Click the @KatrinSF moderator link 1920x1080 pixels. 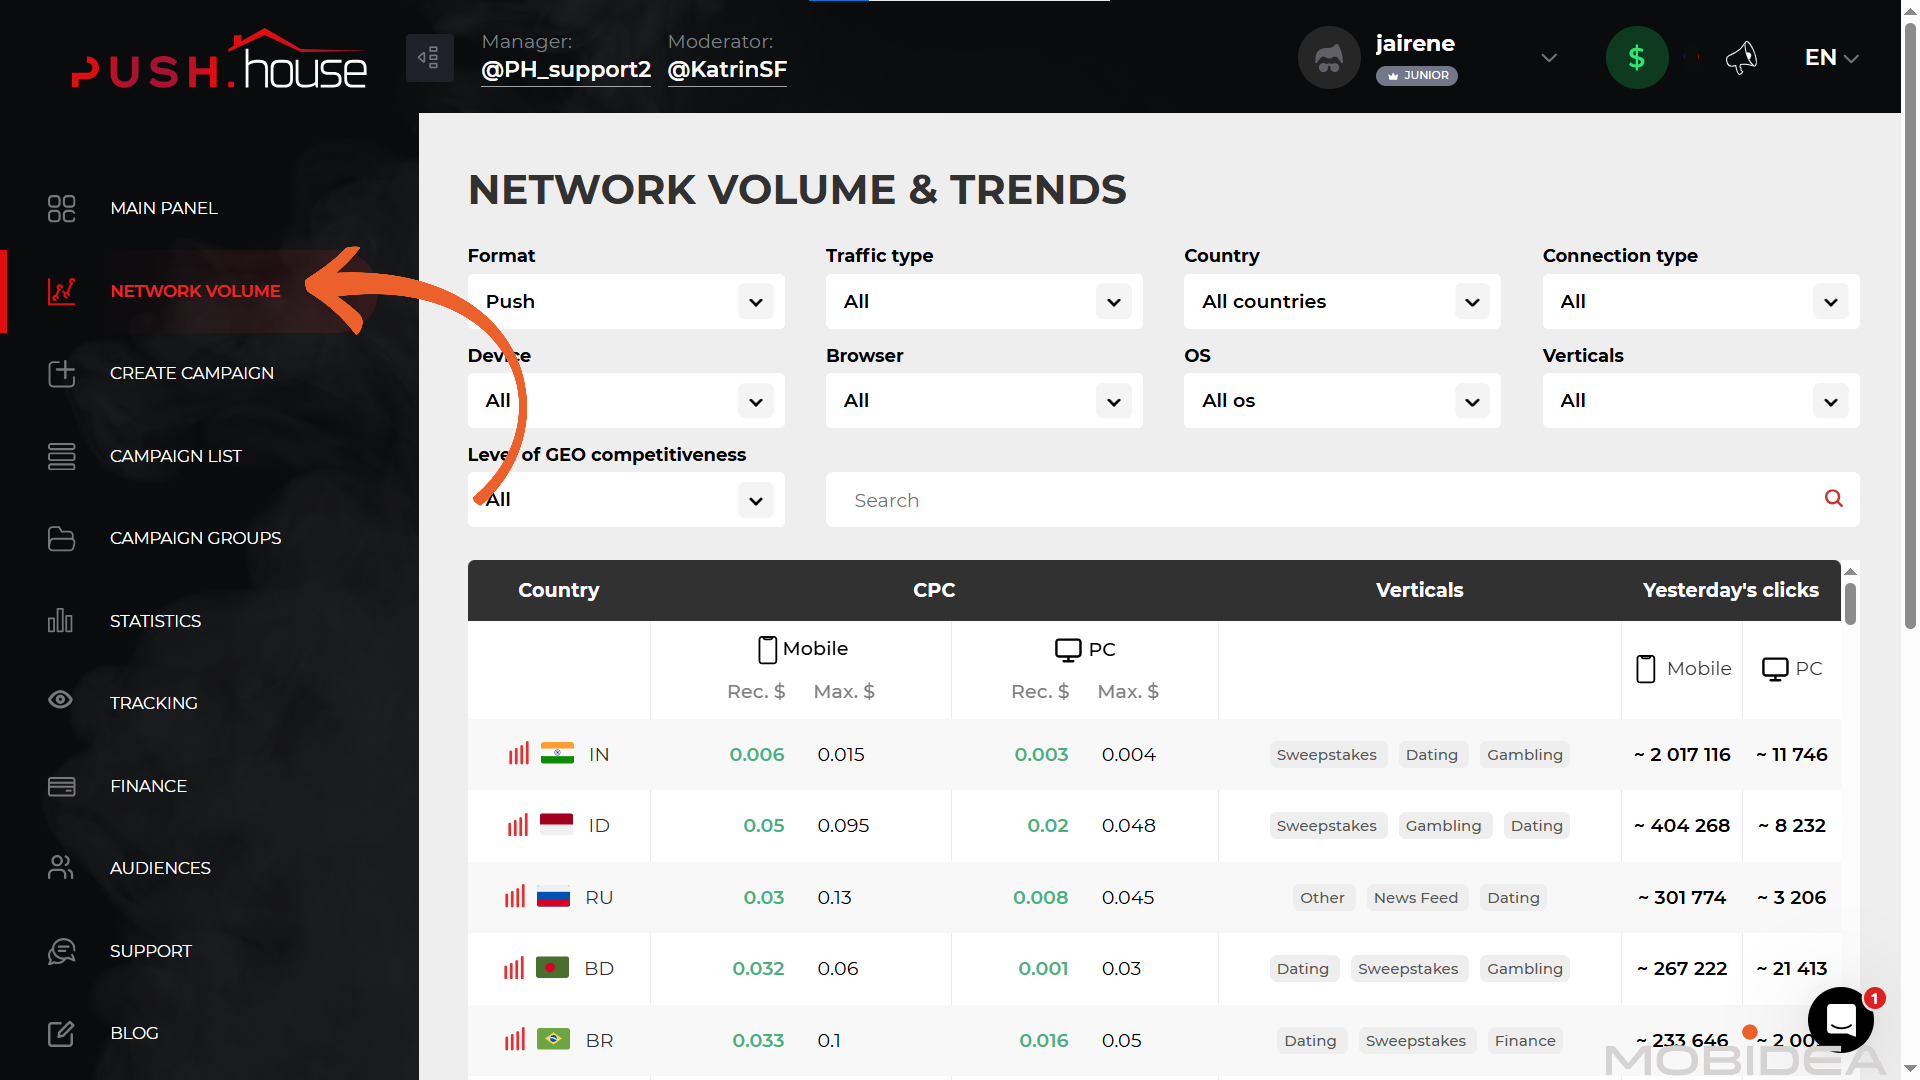coord(727,70)
